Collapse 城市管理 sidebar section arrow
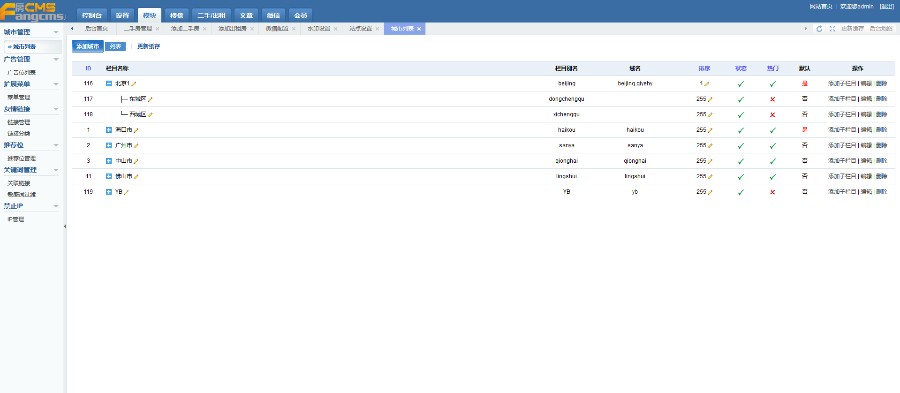 [x=56, y=33]
